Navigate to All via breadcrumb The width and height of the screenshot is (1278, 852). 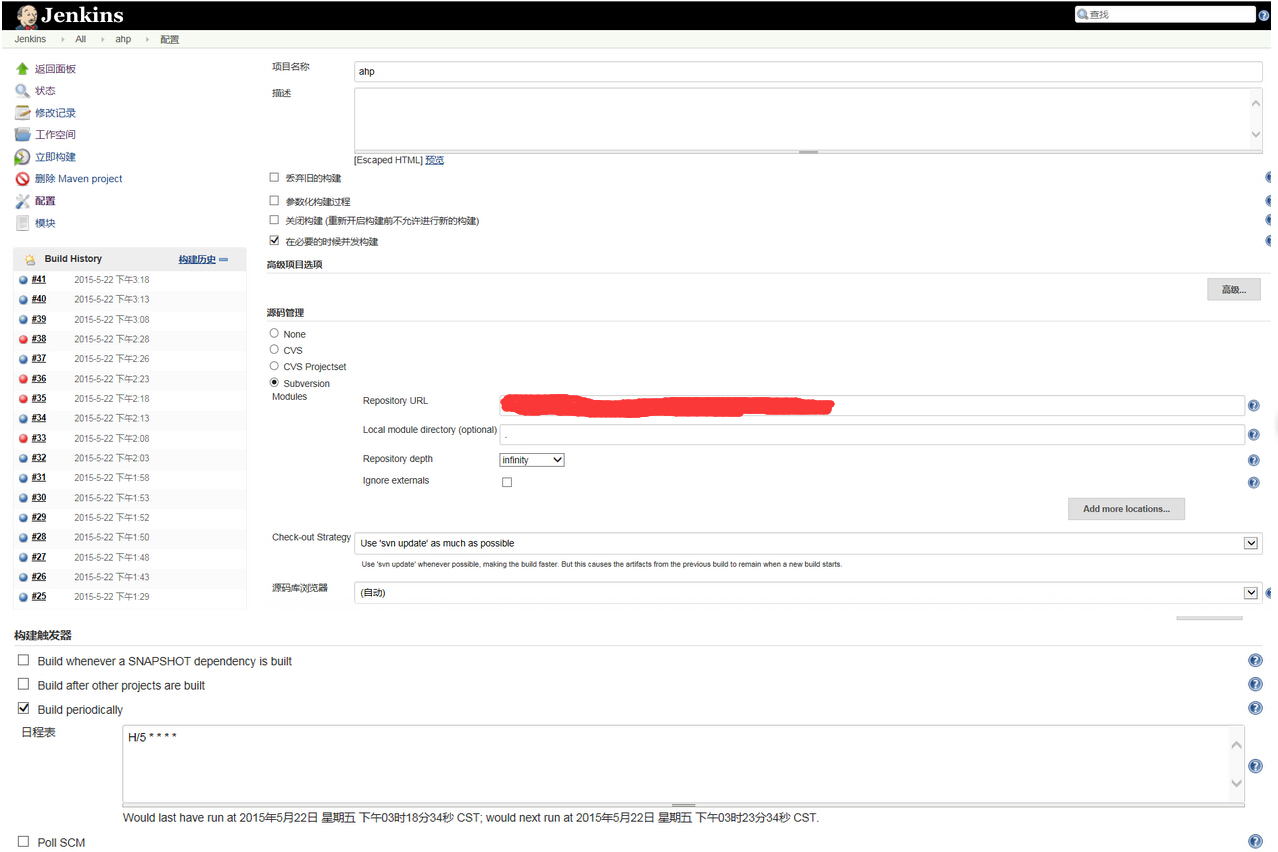tap(80, 39)
